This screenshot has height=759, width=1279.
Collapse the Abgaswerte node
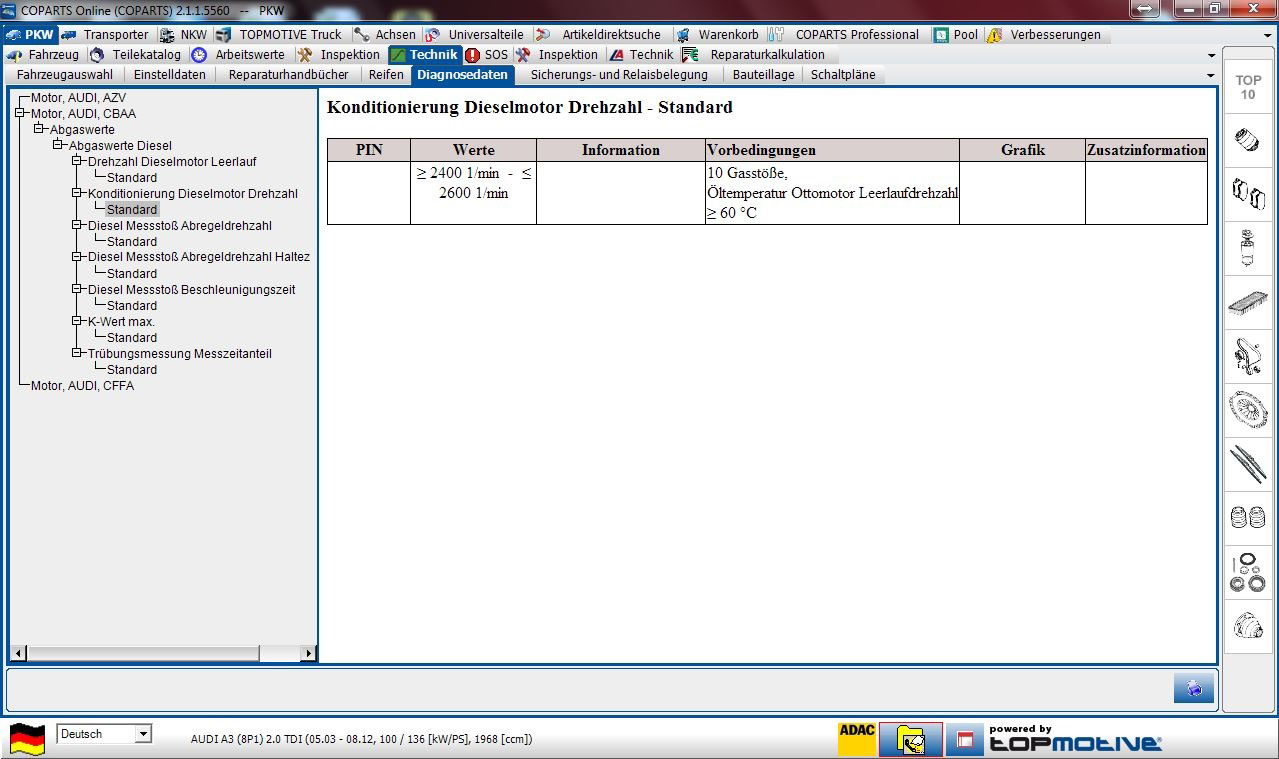coord(39,129)
